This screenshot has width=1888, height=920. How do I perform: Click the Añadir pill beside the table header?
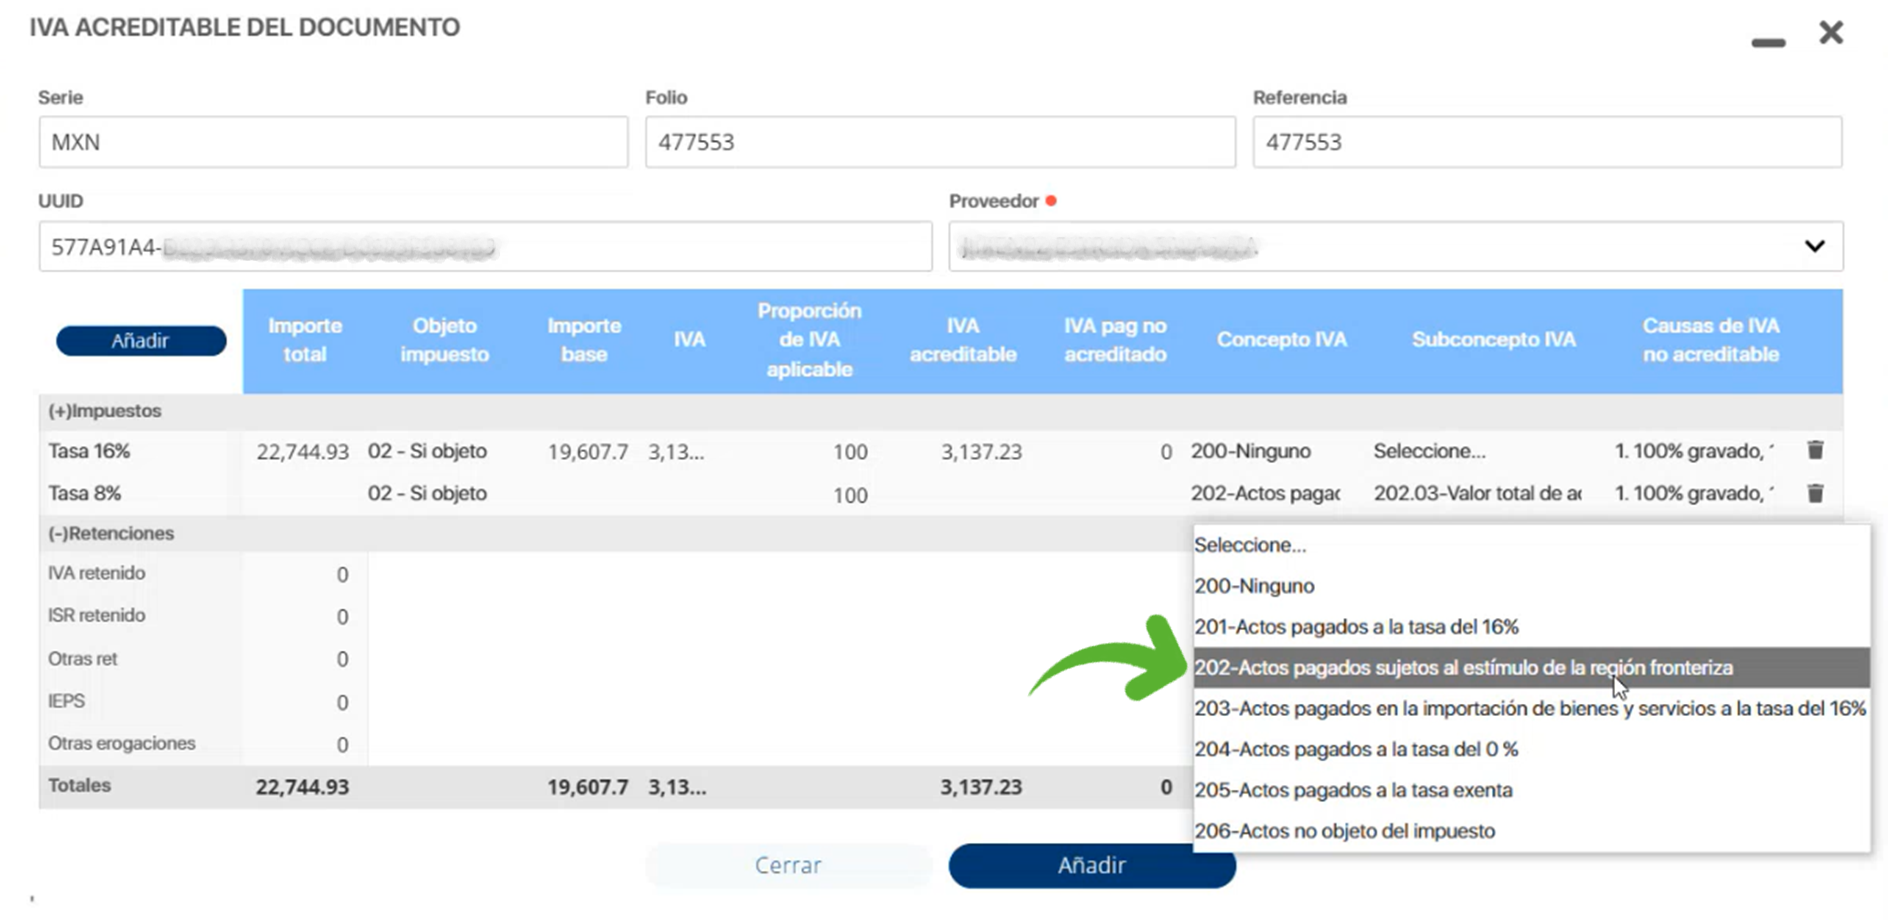tap(141, 341)
